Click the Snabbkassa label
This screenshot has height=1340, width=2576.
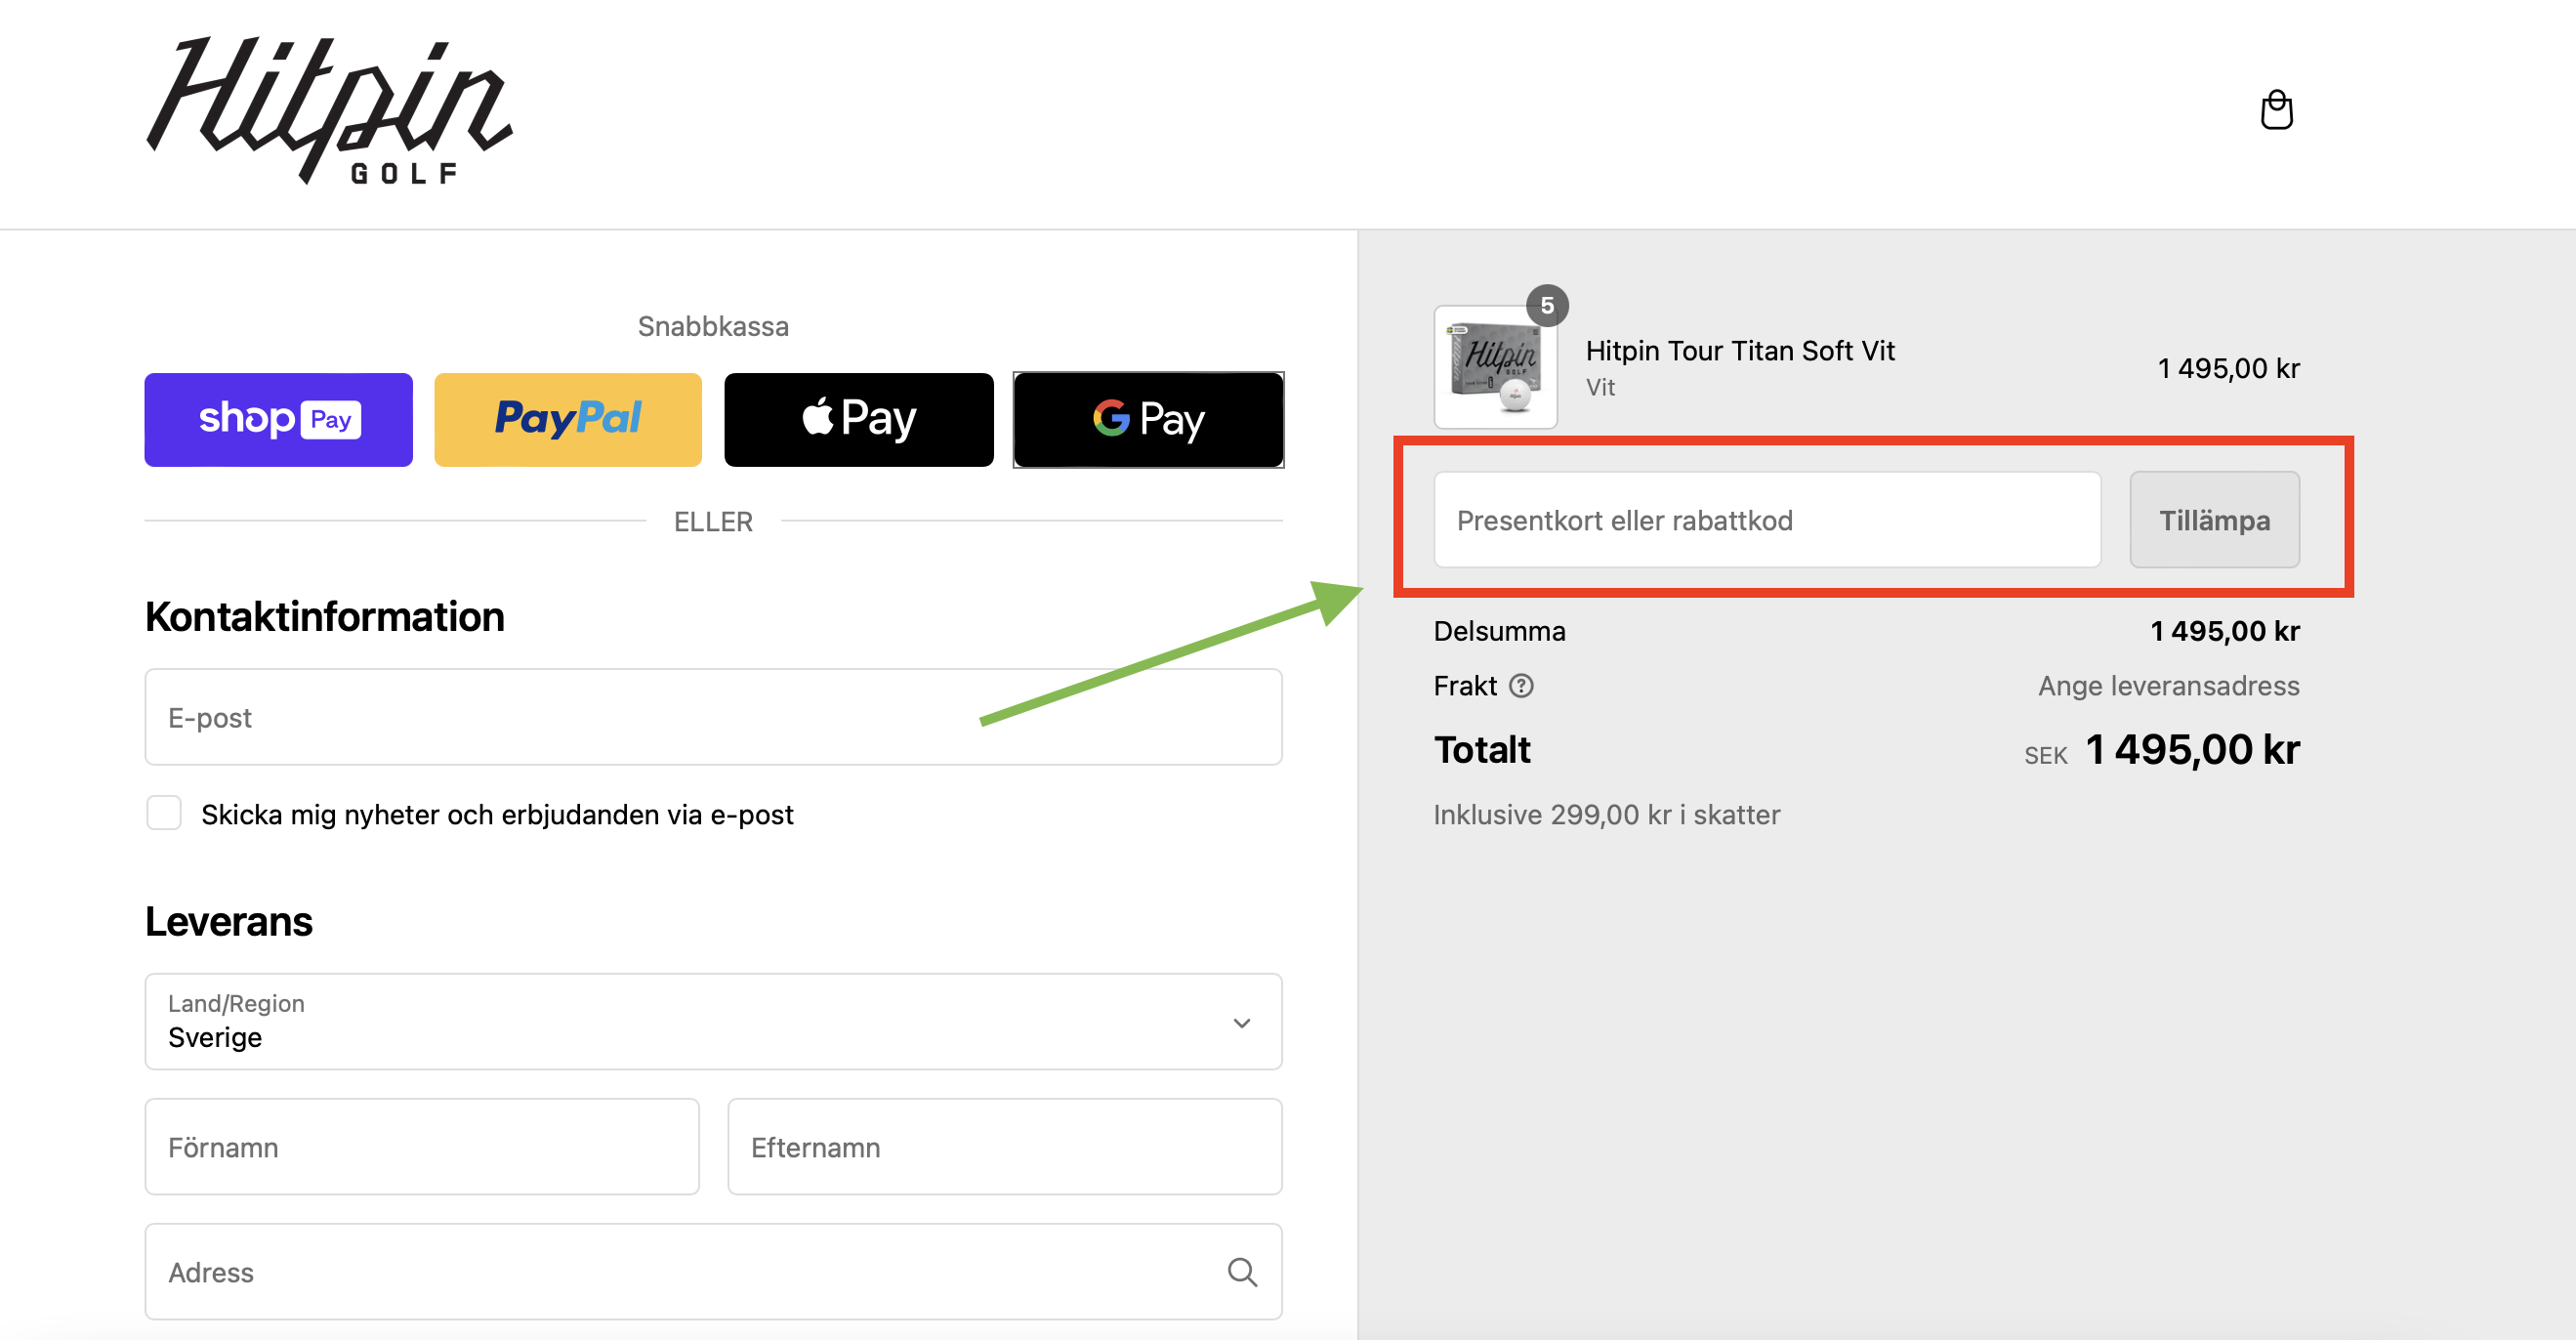click(x=713, y=326)
